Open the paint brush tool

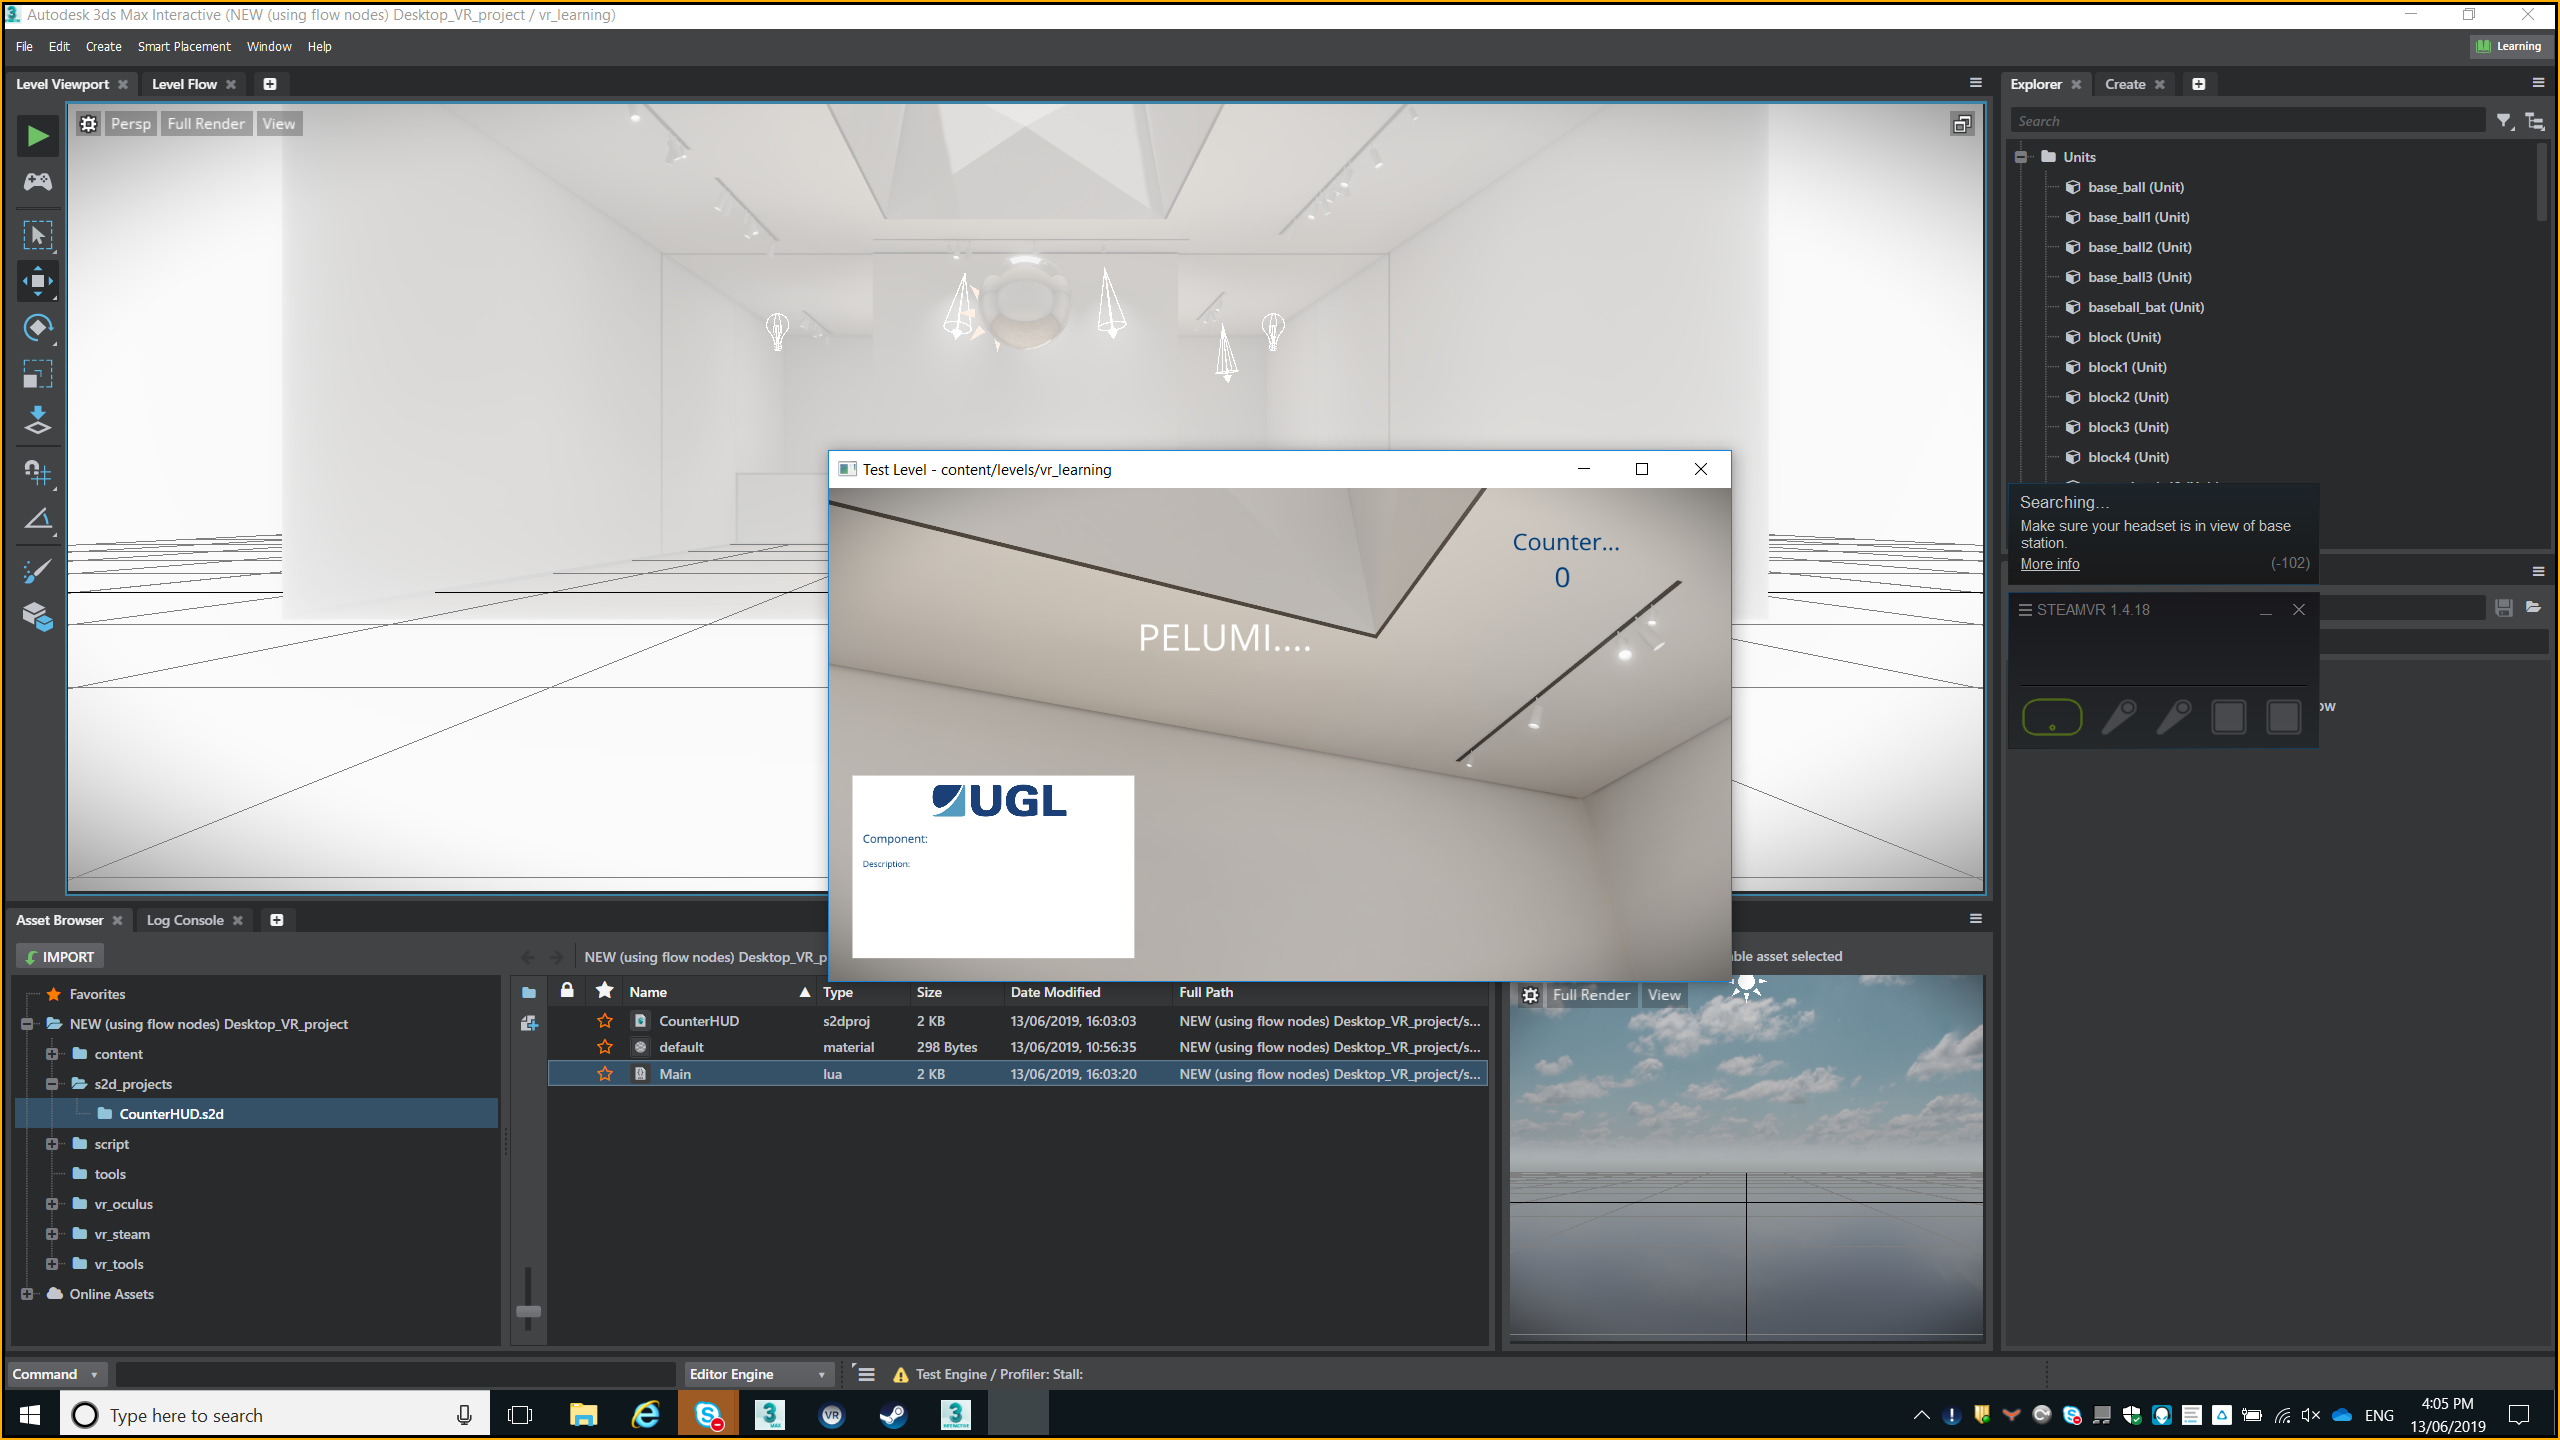coord(37,571)
